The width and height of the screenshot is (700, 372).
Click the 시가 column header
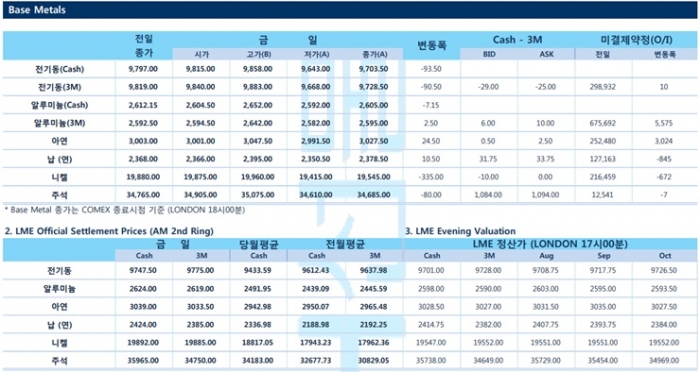click(x=201, y=54)
